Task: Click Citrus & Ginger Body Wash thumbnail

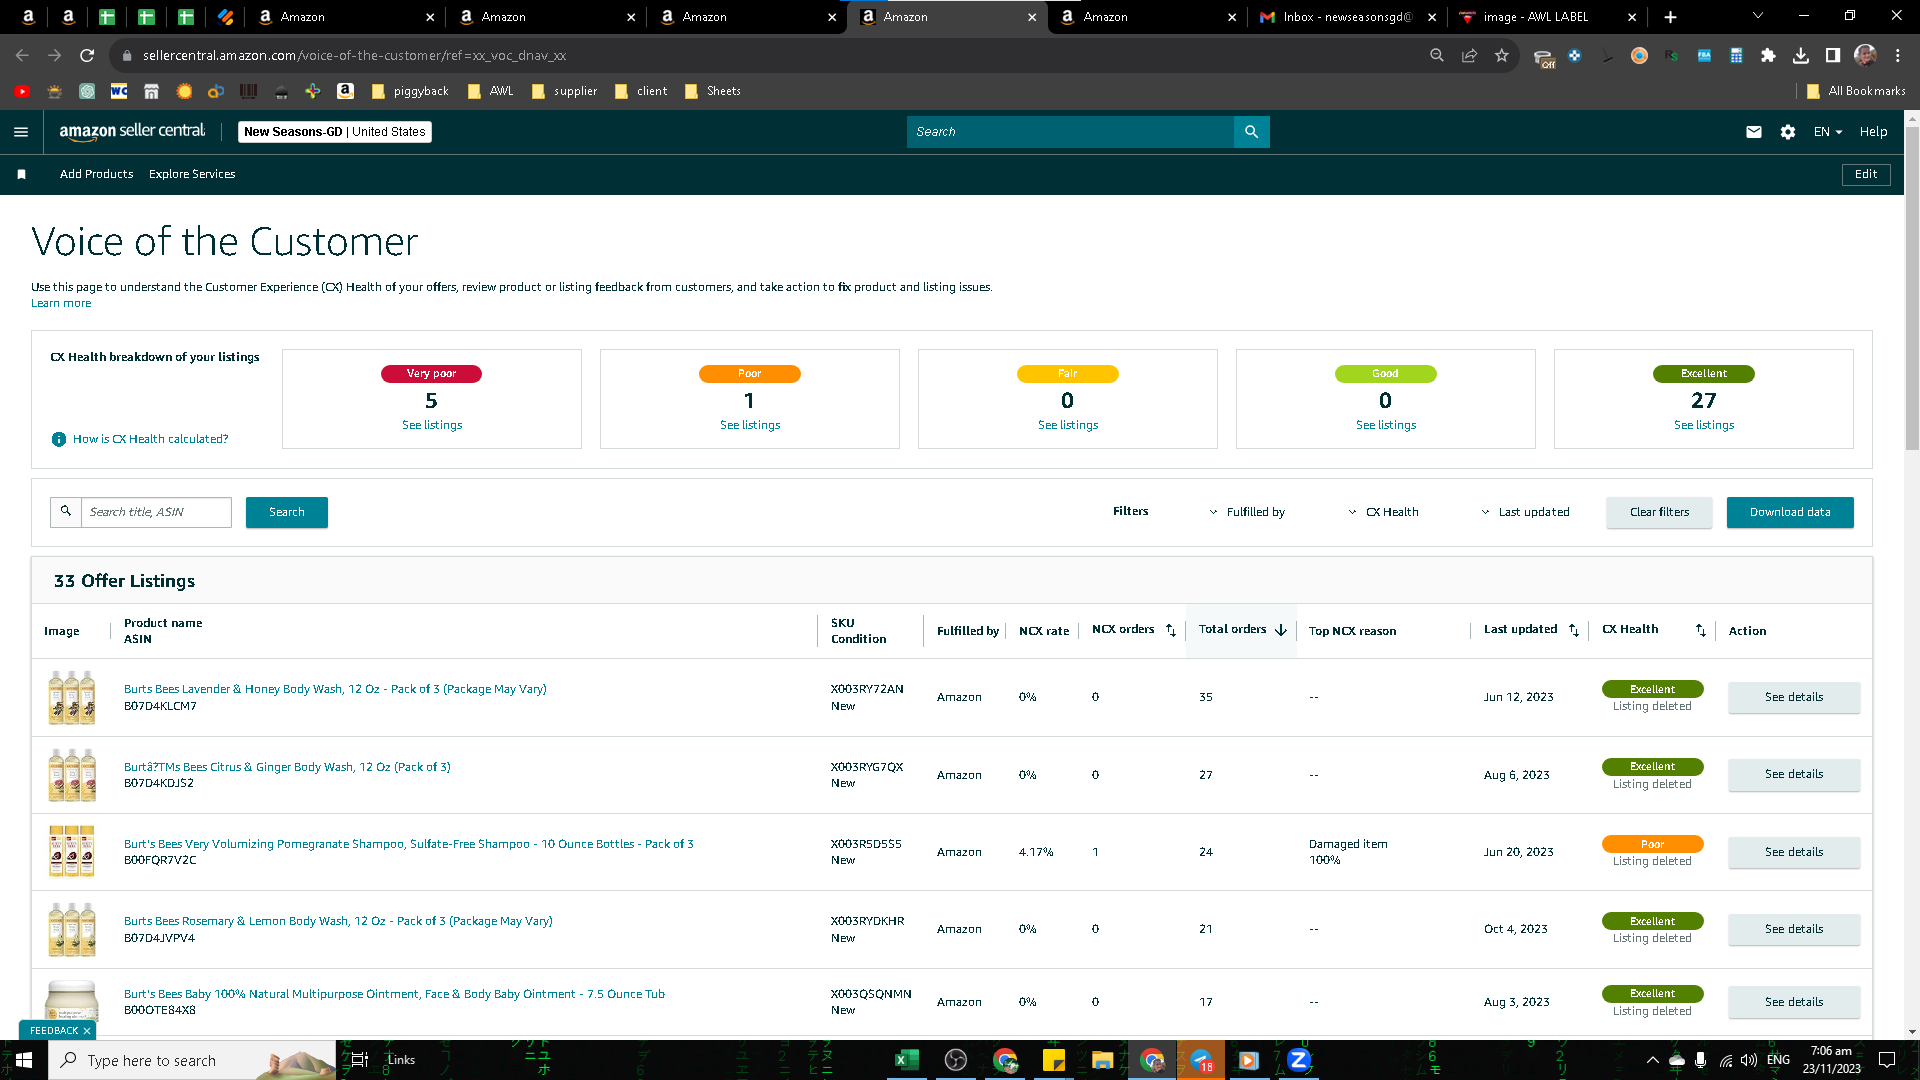Action: pyautogui.click(x=72, y=775)
